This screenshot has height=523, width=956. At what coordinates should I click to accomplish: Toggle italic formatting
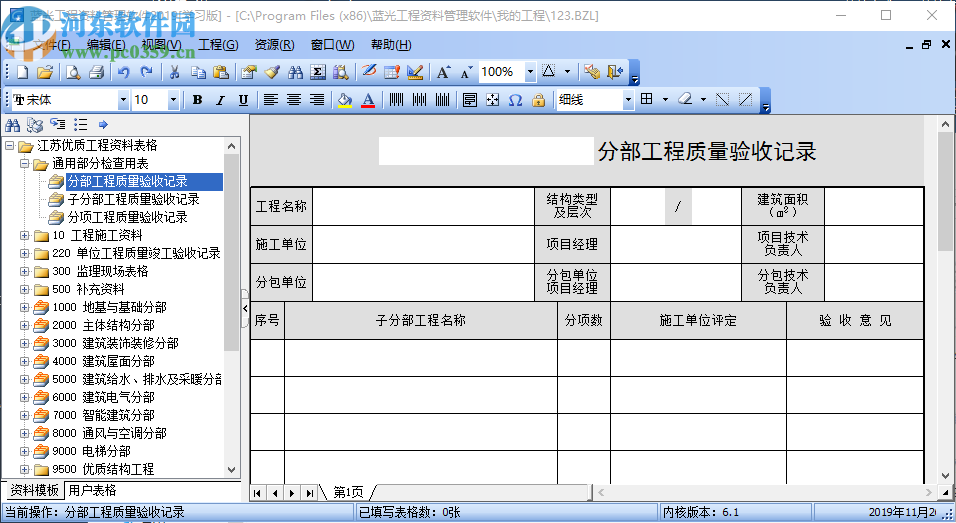220,100
